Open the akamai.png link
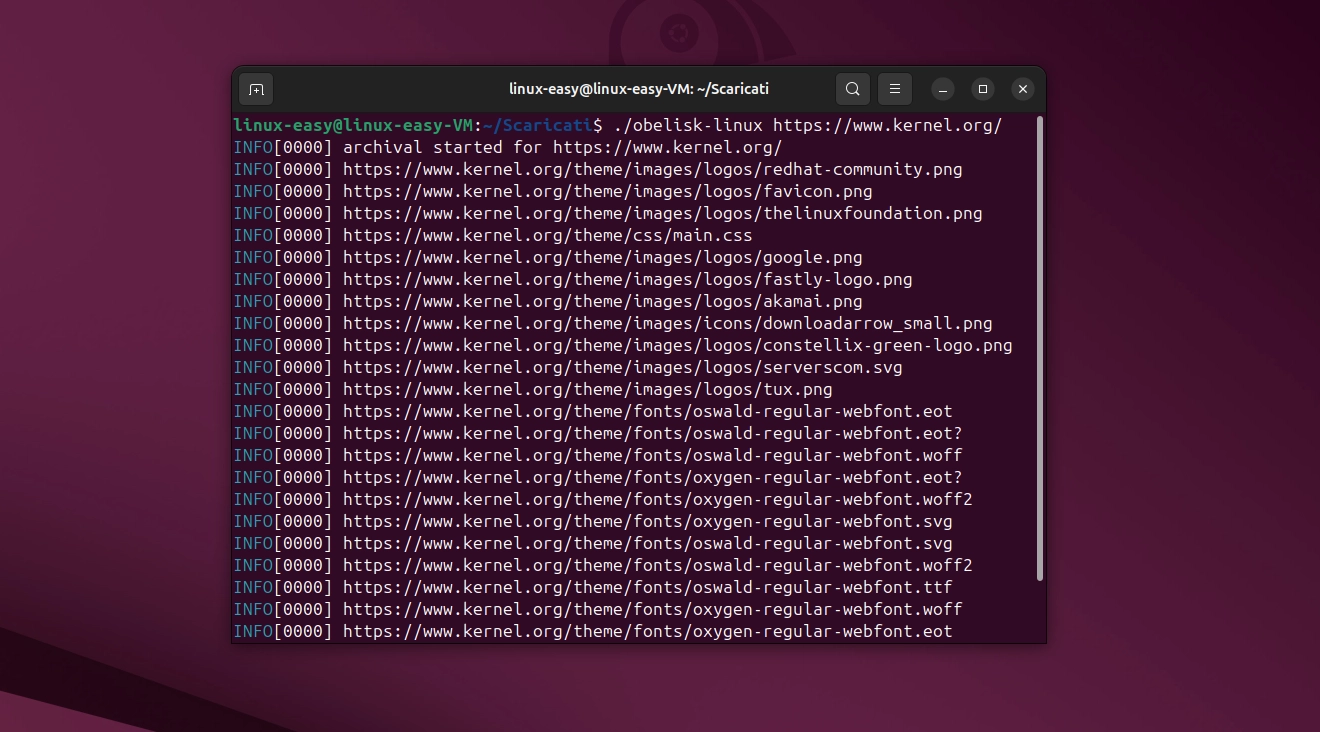Screen dimensions: 1320x732 [602, 301]
